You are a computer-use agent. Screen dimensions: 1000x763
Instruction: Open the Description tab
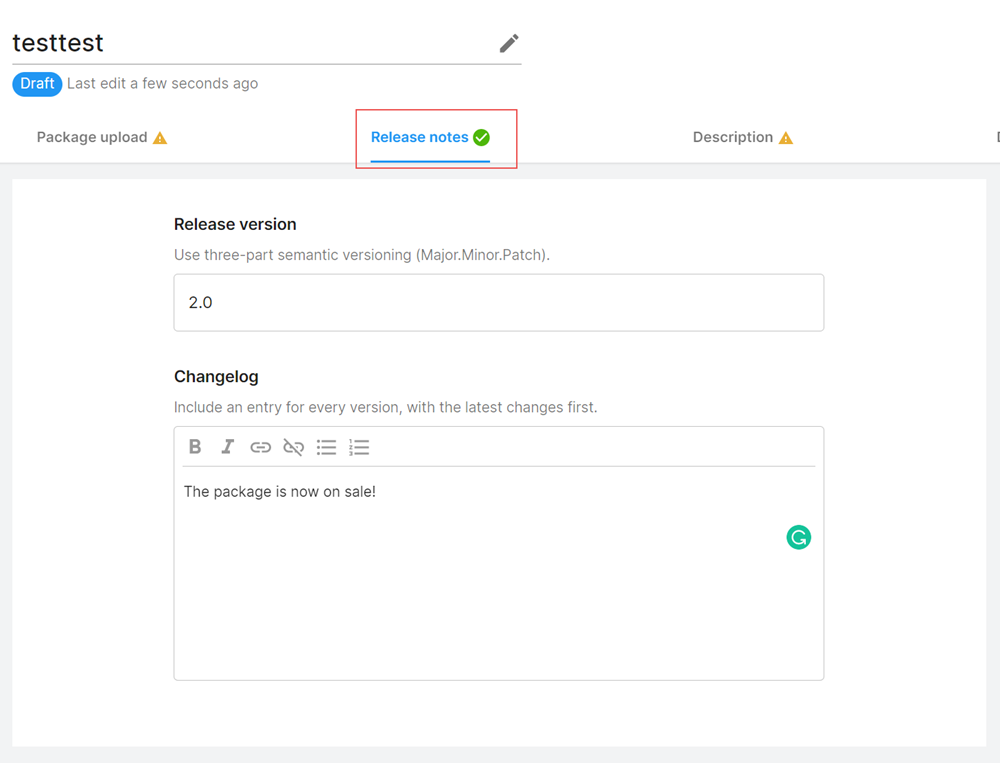tap(743, 137)
